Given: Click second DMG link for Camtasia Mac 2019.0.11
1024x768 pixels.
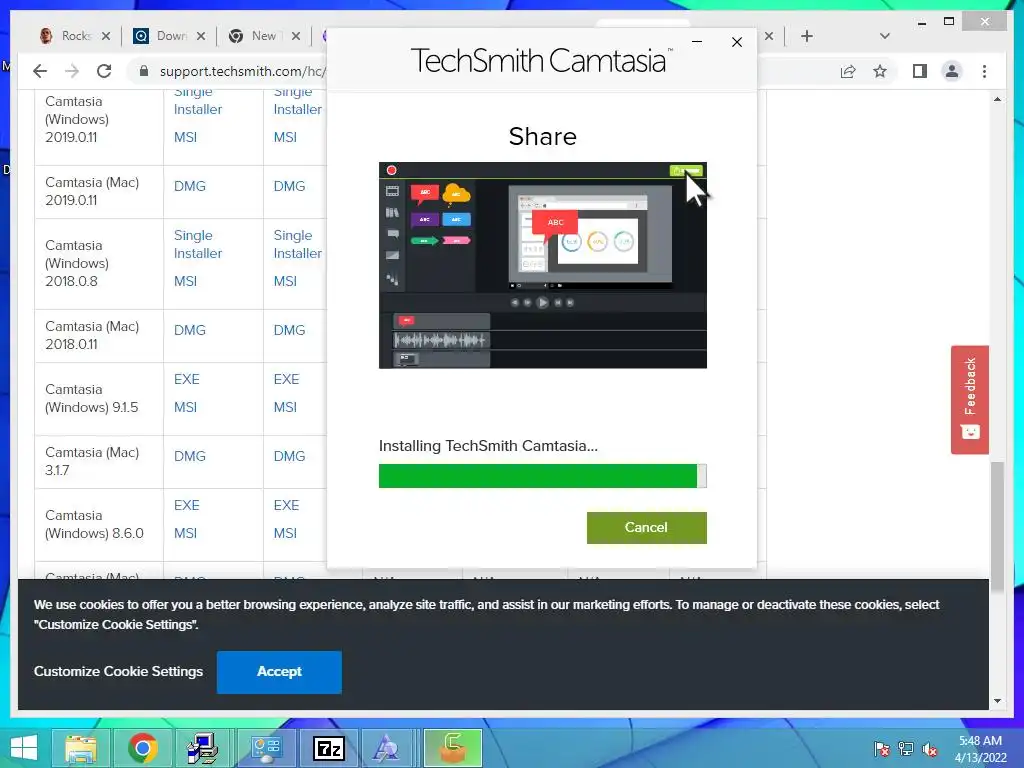Looking at the screenshot, I should [289, 186].
